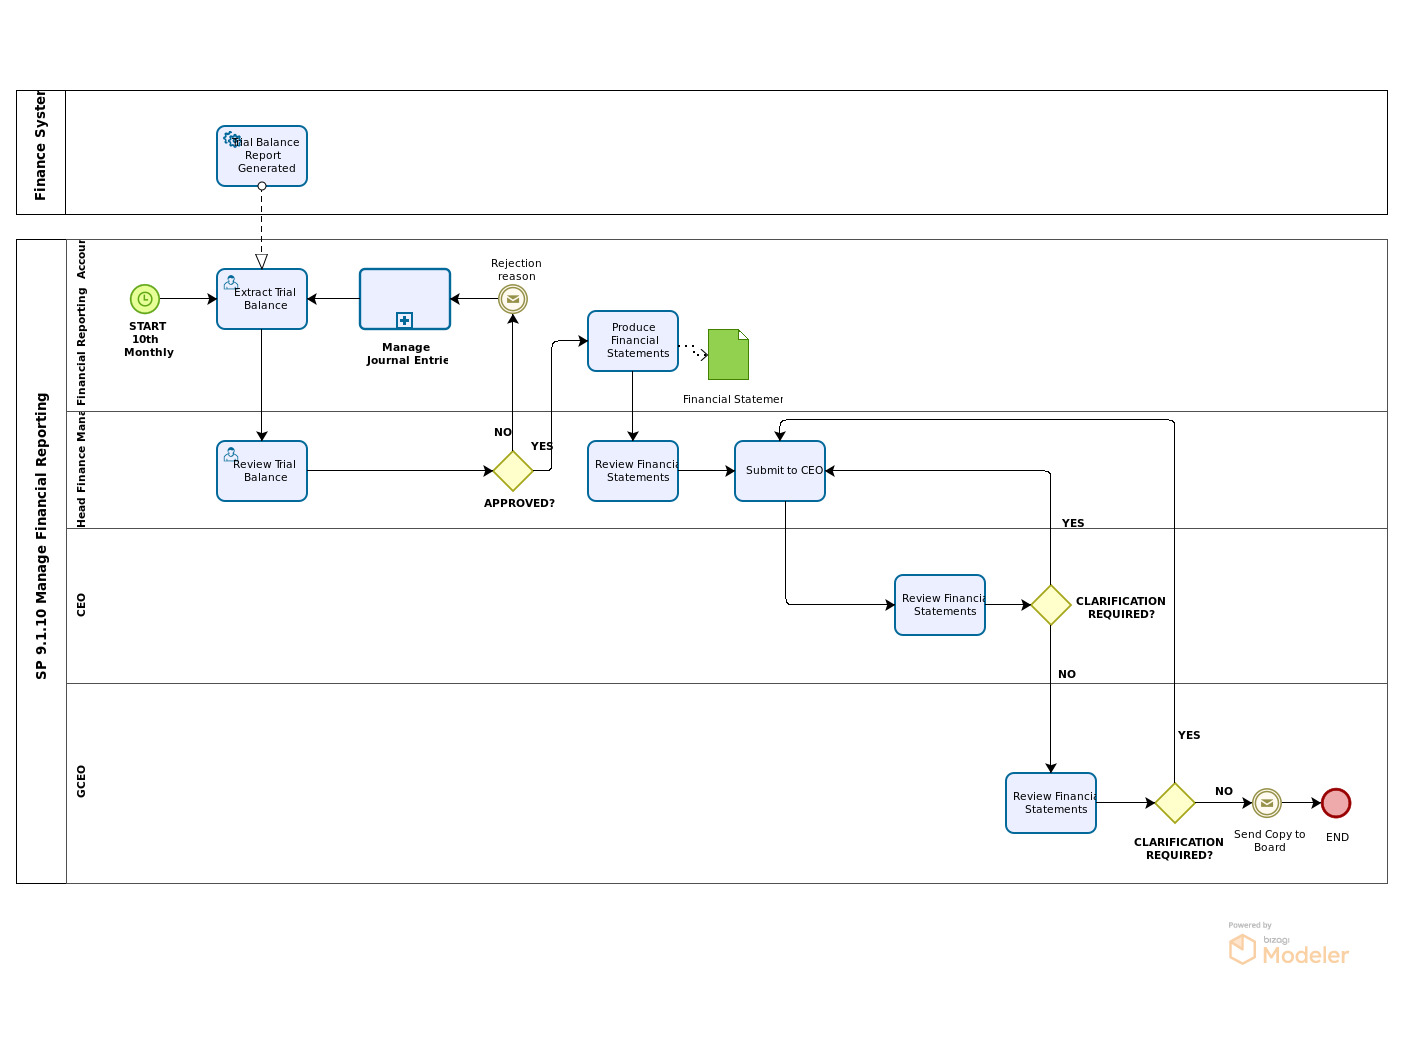Screen dimensions: 1404x1043
Task: Click the Submit to CEO task
Action: coord(780,471)
